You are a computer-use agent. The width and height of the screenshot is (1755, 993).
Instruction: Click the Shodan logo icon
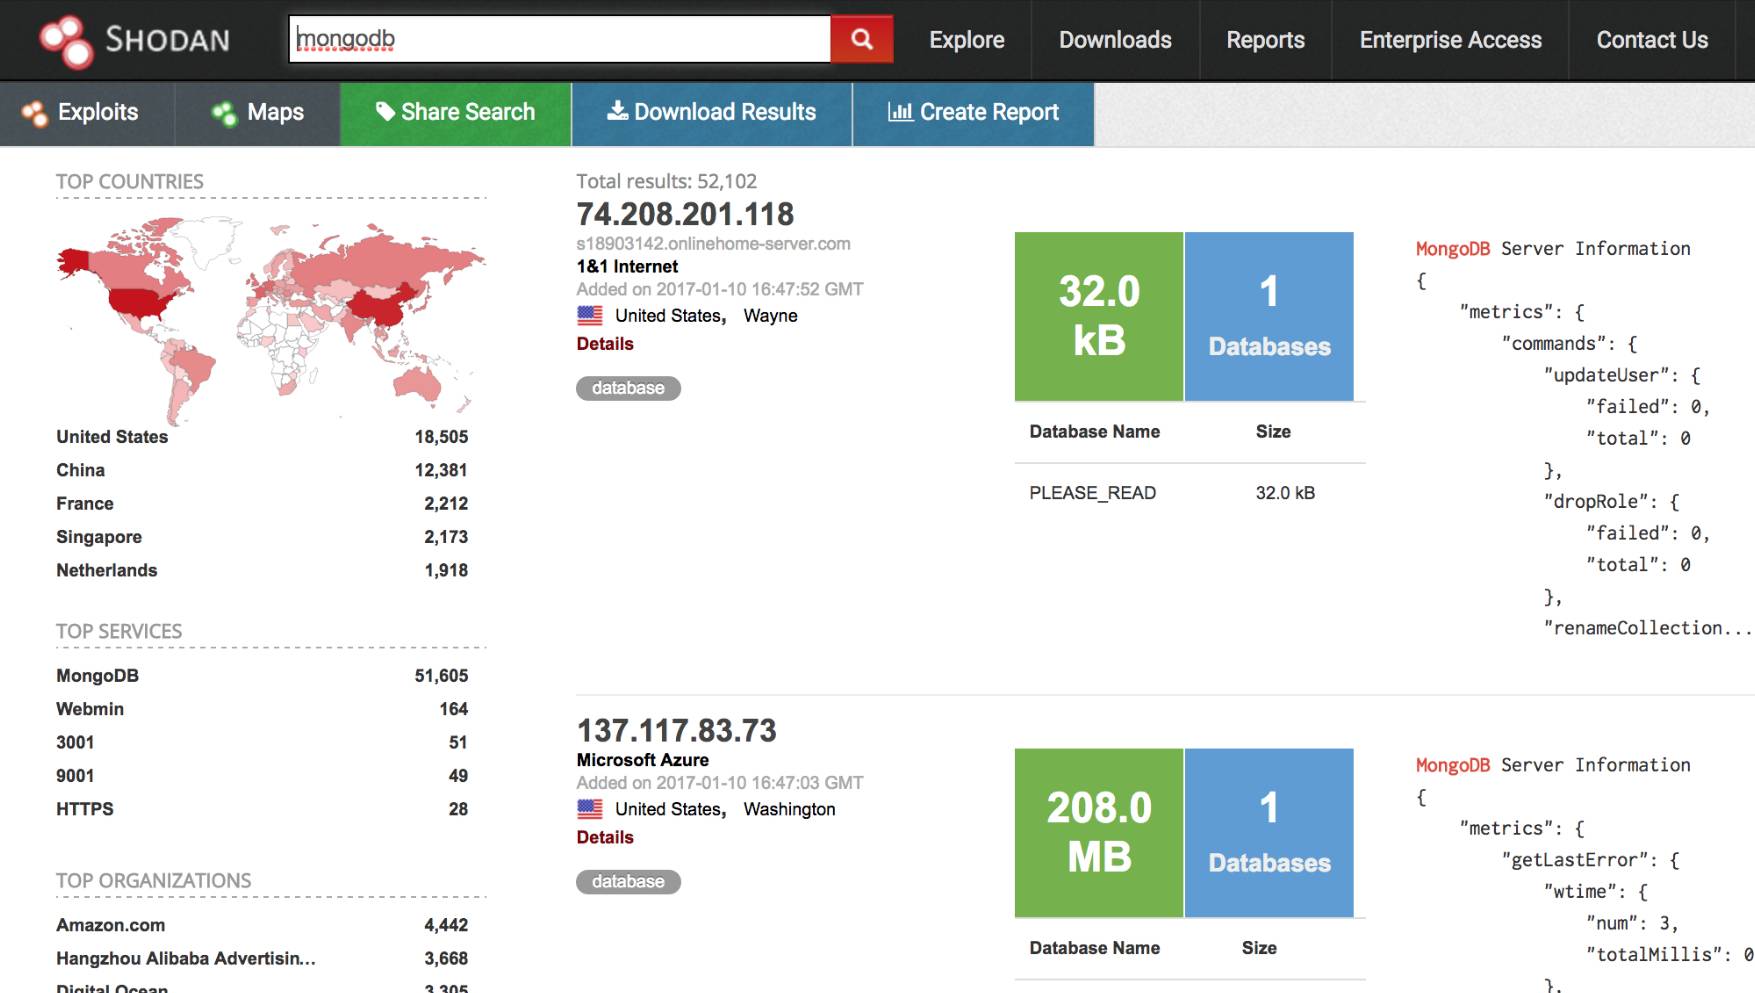click(66, 41)
